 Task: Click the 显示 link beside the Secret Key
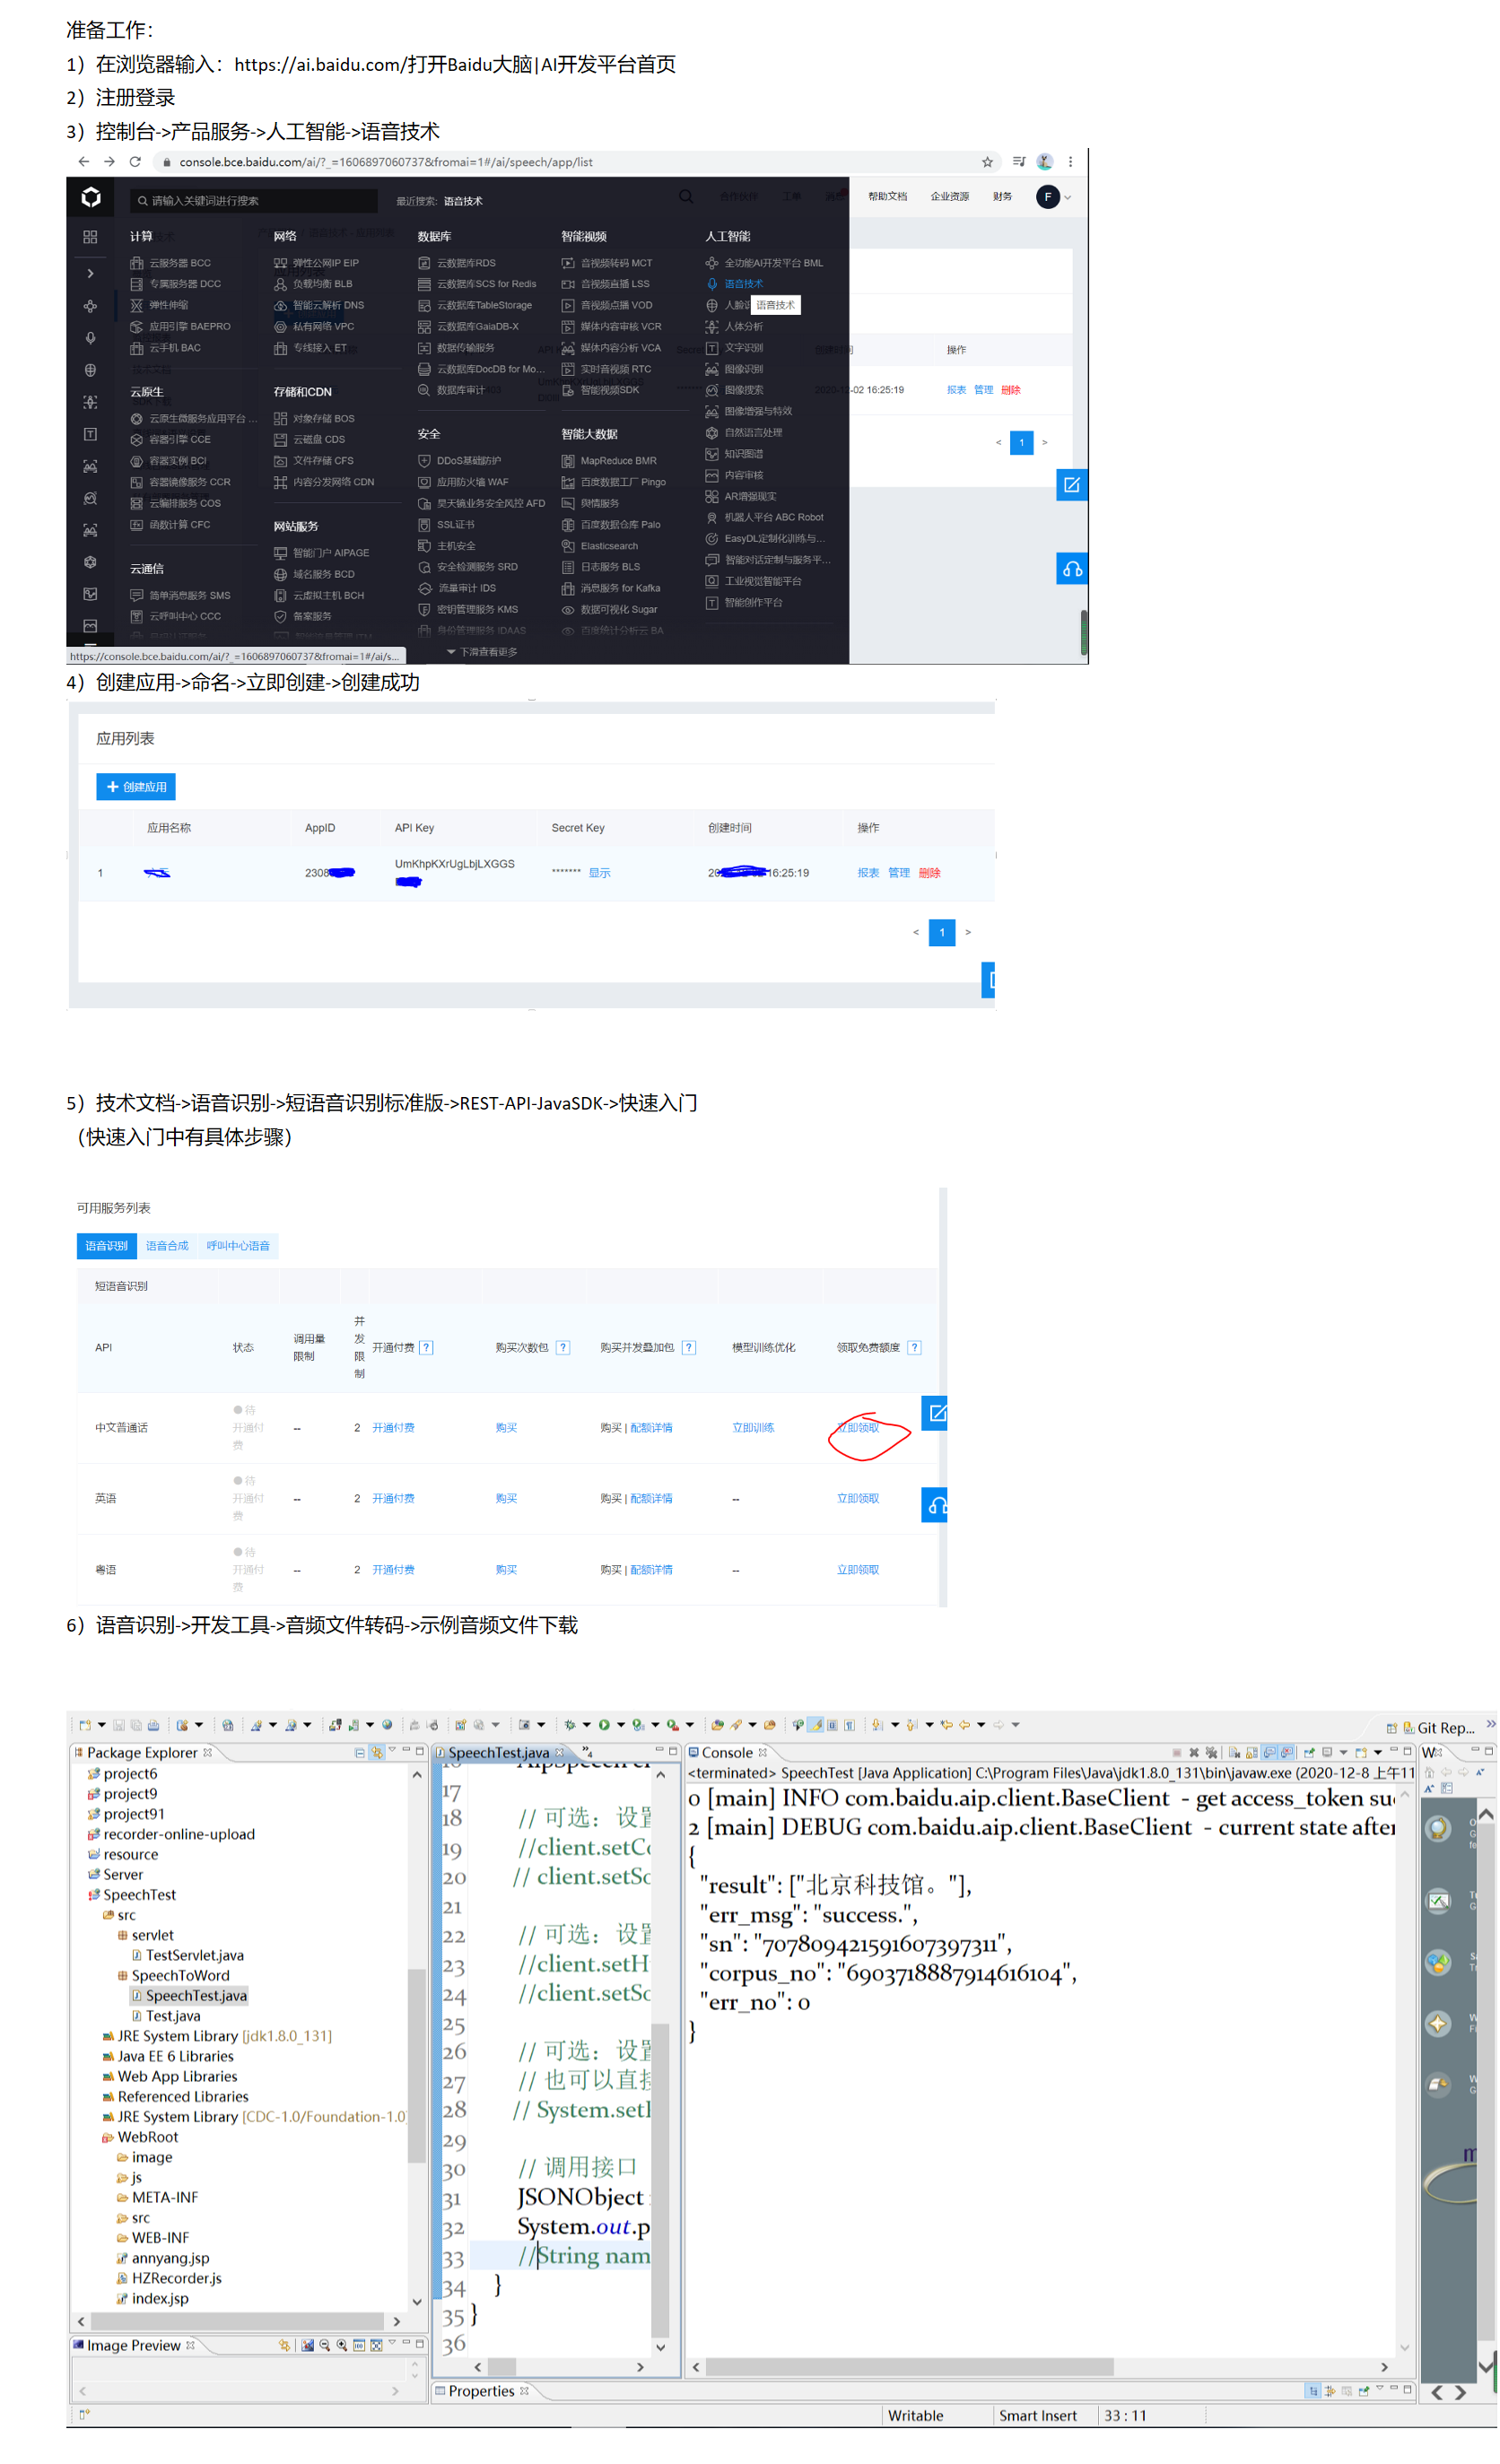click(599, 872)
